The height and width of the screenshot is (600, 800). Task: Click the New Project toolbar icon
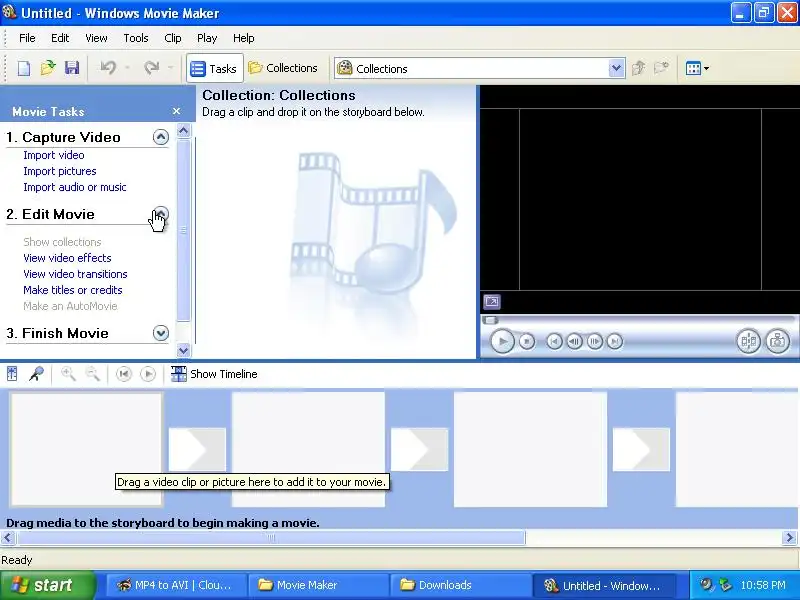tap(23, 68)
